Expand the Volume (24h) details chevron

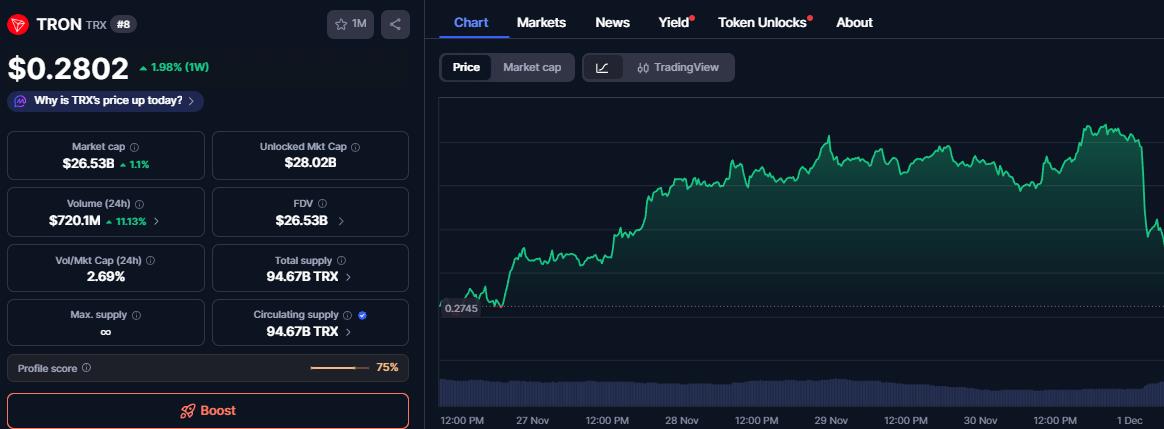156,221
